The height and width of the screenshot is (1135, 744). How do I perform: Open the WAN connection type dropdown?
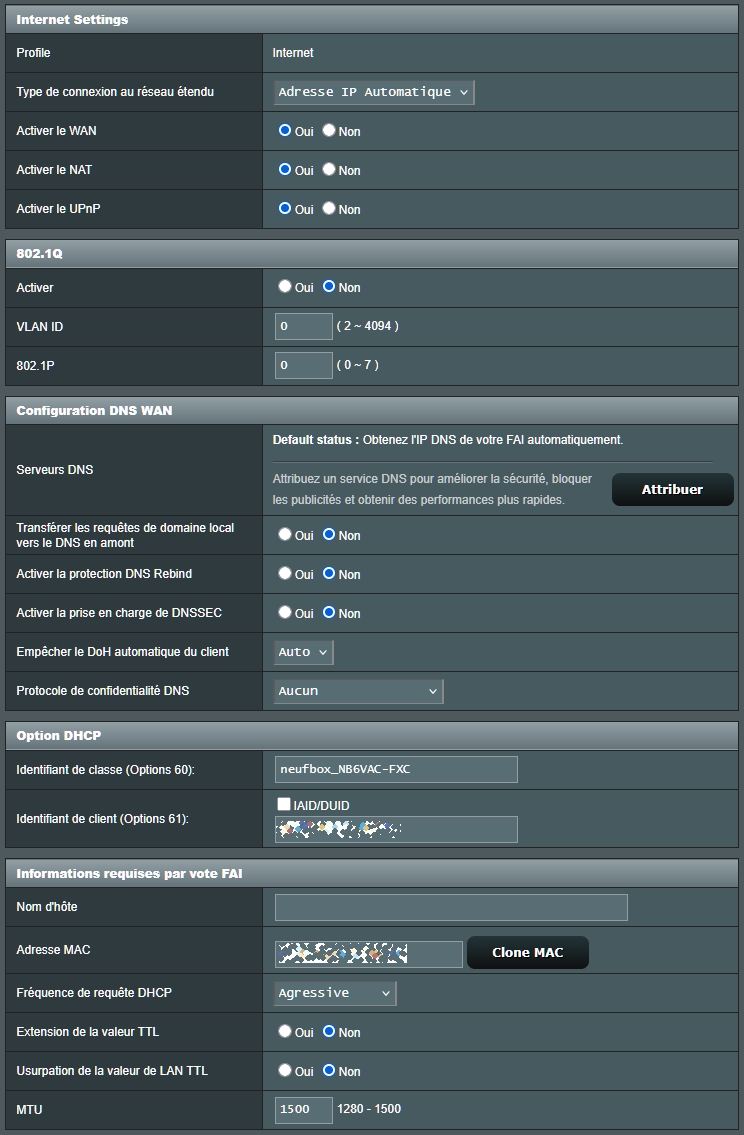[374, 92]
